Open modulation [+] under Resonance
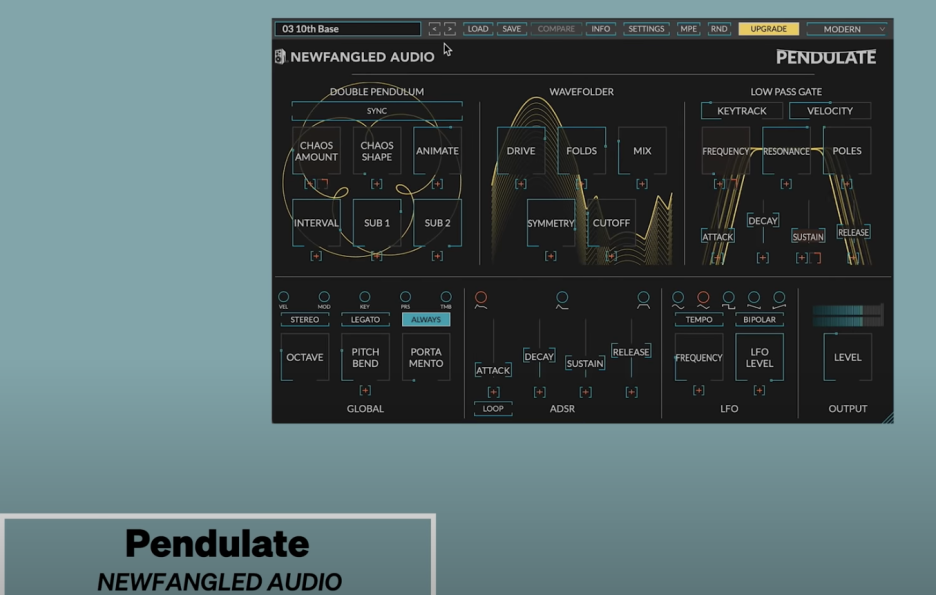This screenshot has width=936, height=595. click(x=786, y=184)
